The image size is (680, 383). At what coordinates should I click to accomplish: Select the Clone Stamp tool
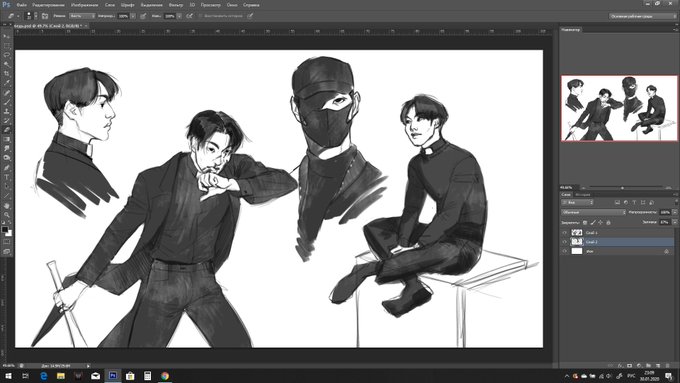(7, 111)
